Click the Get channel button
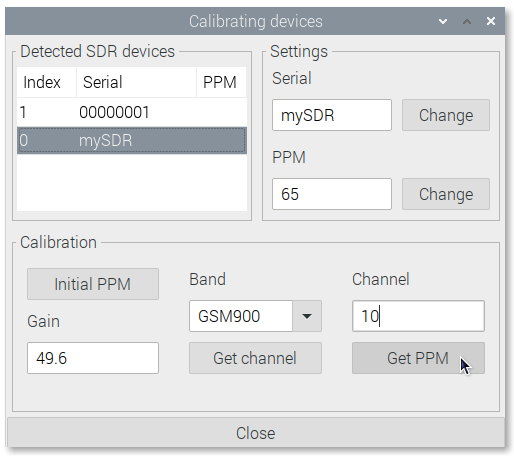514x458 pixels. tap(255, 358)
